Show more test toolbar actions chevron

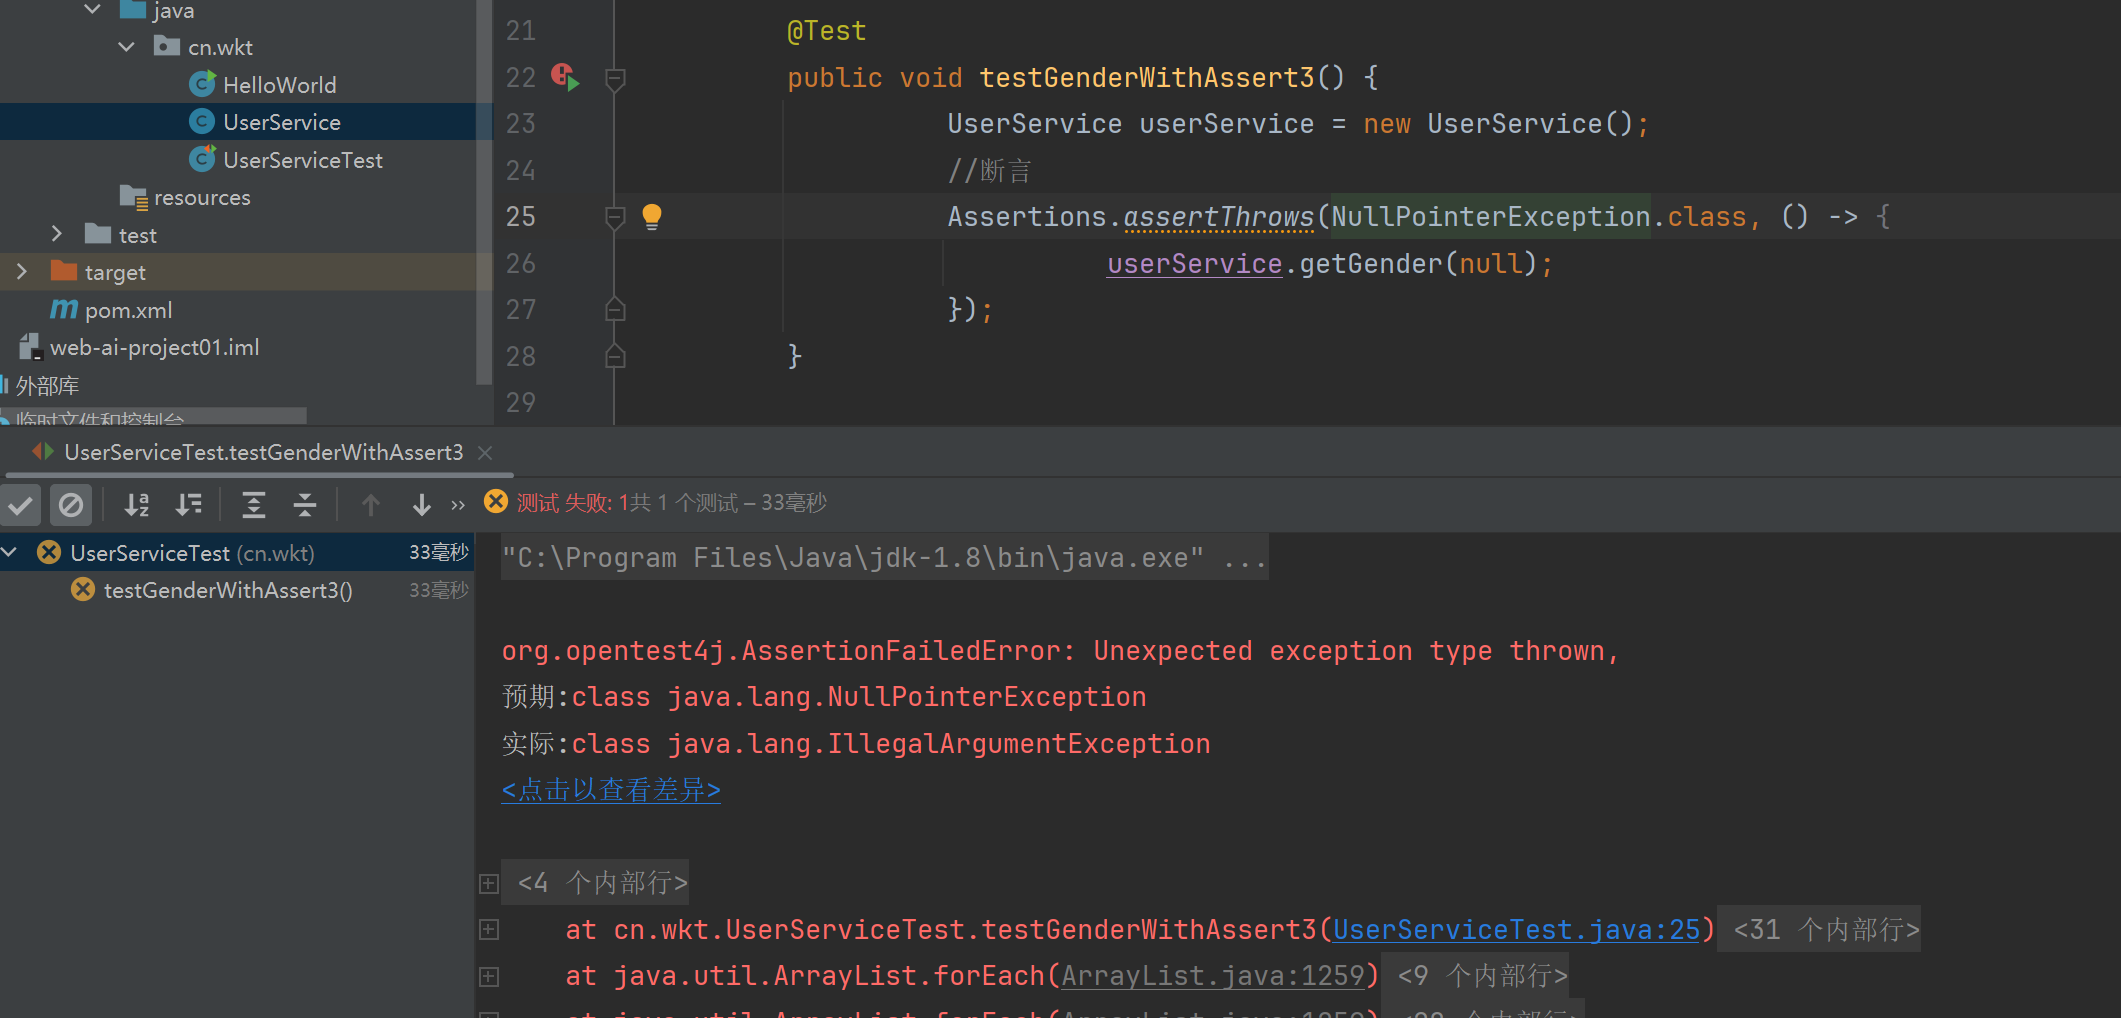[x=458, y=505]
